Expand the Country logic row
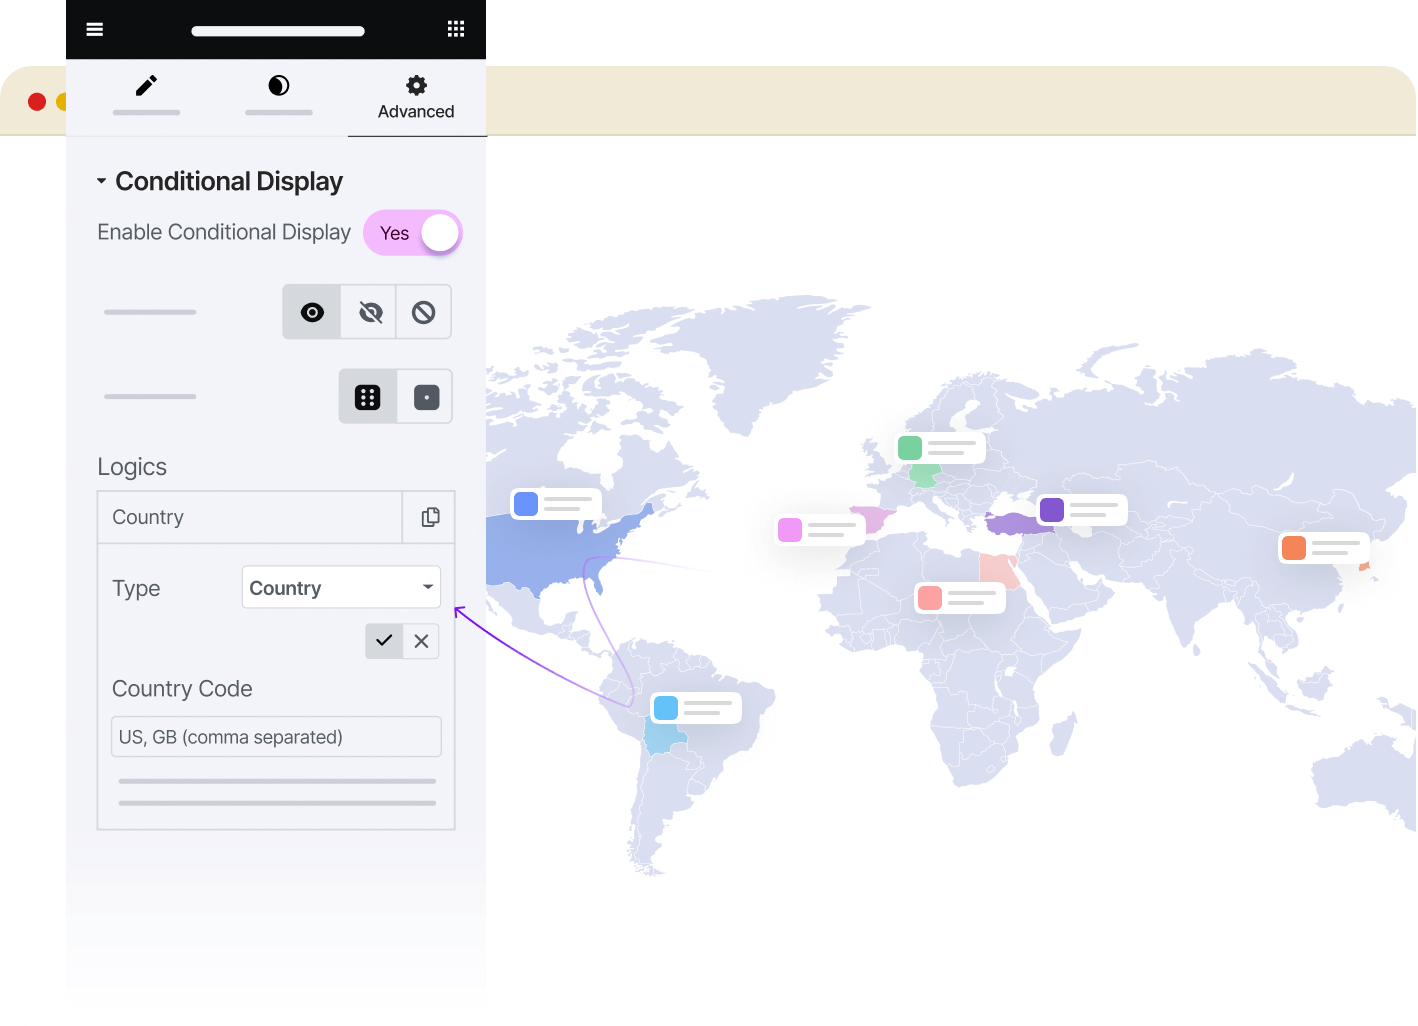 [x=250, y=517]
